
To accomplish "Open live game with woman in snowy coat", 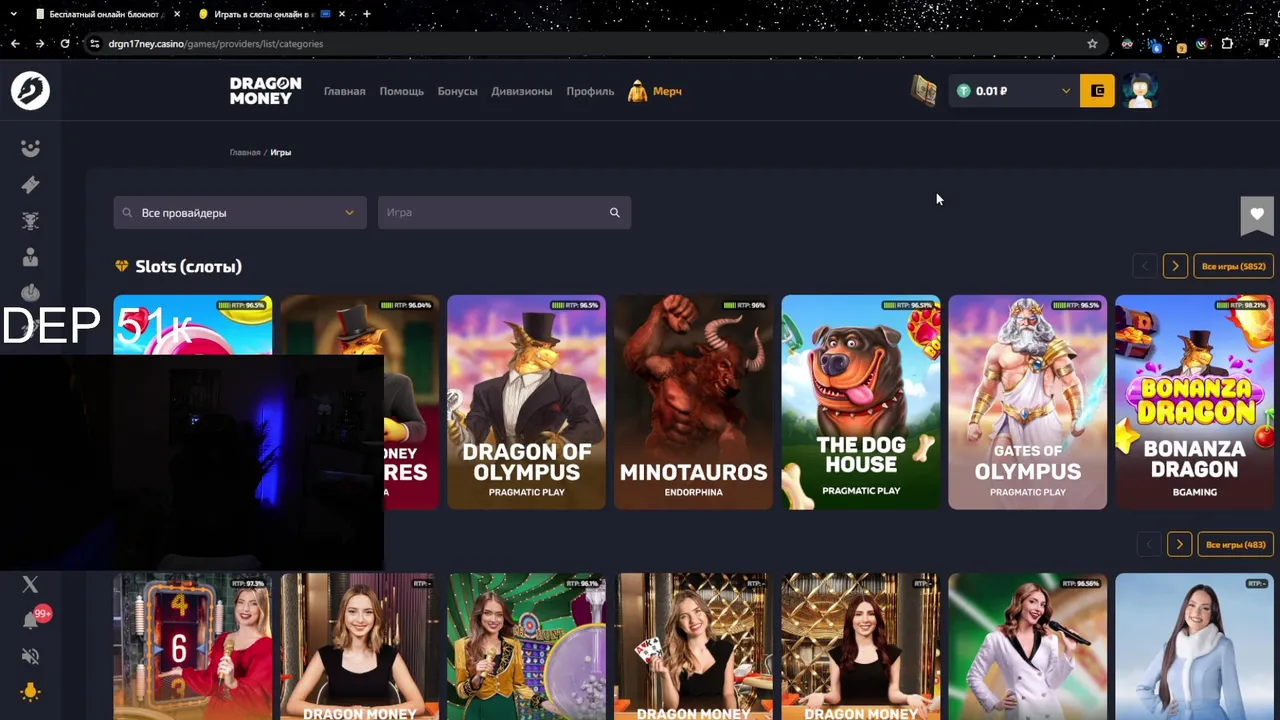I will pyautogui.click(x=1194, y=646).
